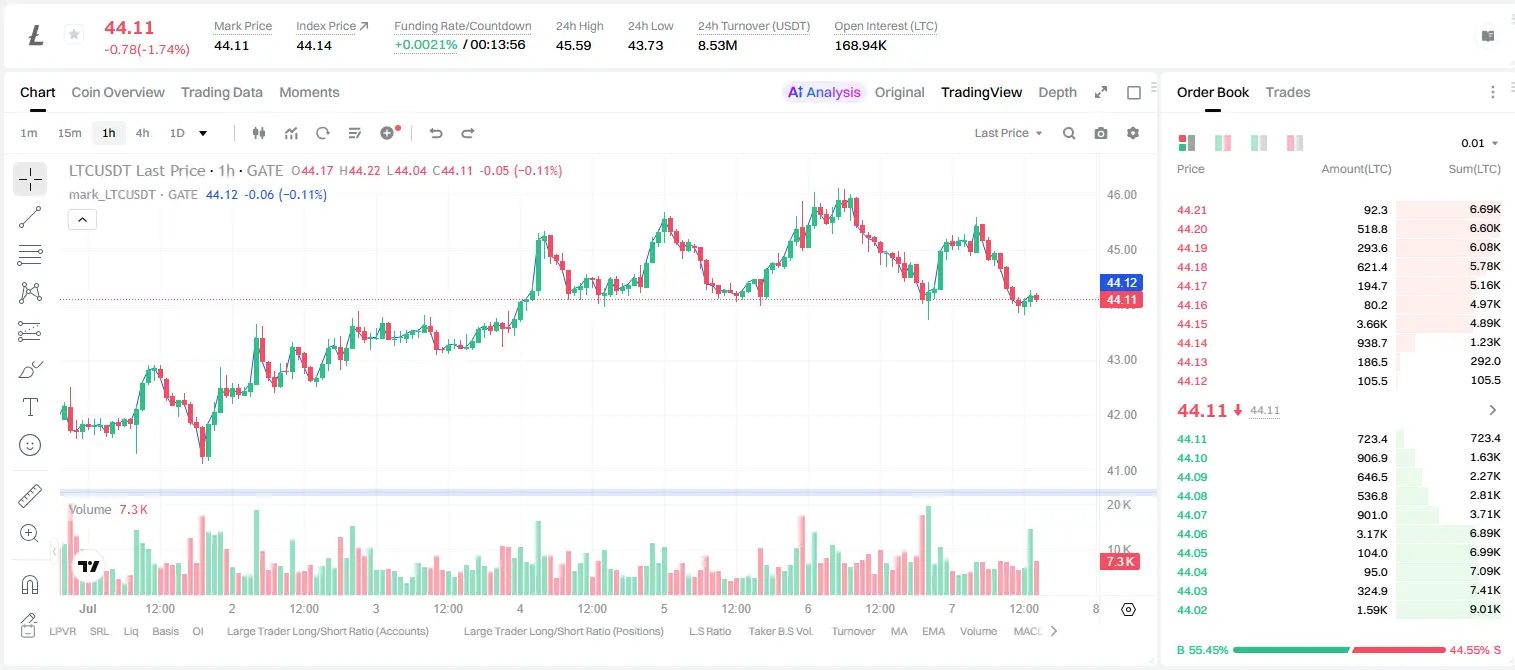Image resolution: width=1515 pixels, height=670 pixels.
Task: Open the Coin Overview tab
Action: [118, 92]
